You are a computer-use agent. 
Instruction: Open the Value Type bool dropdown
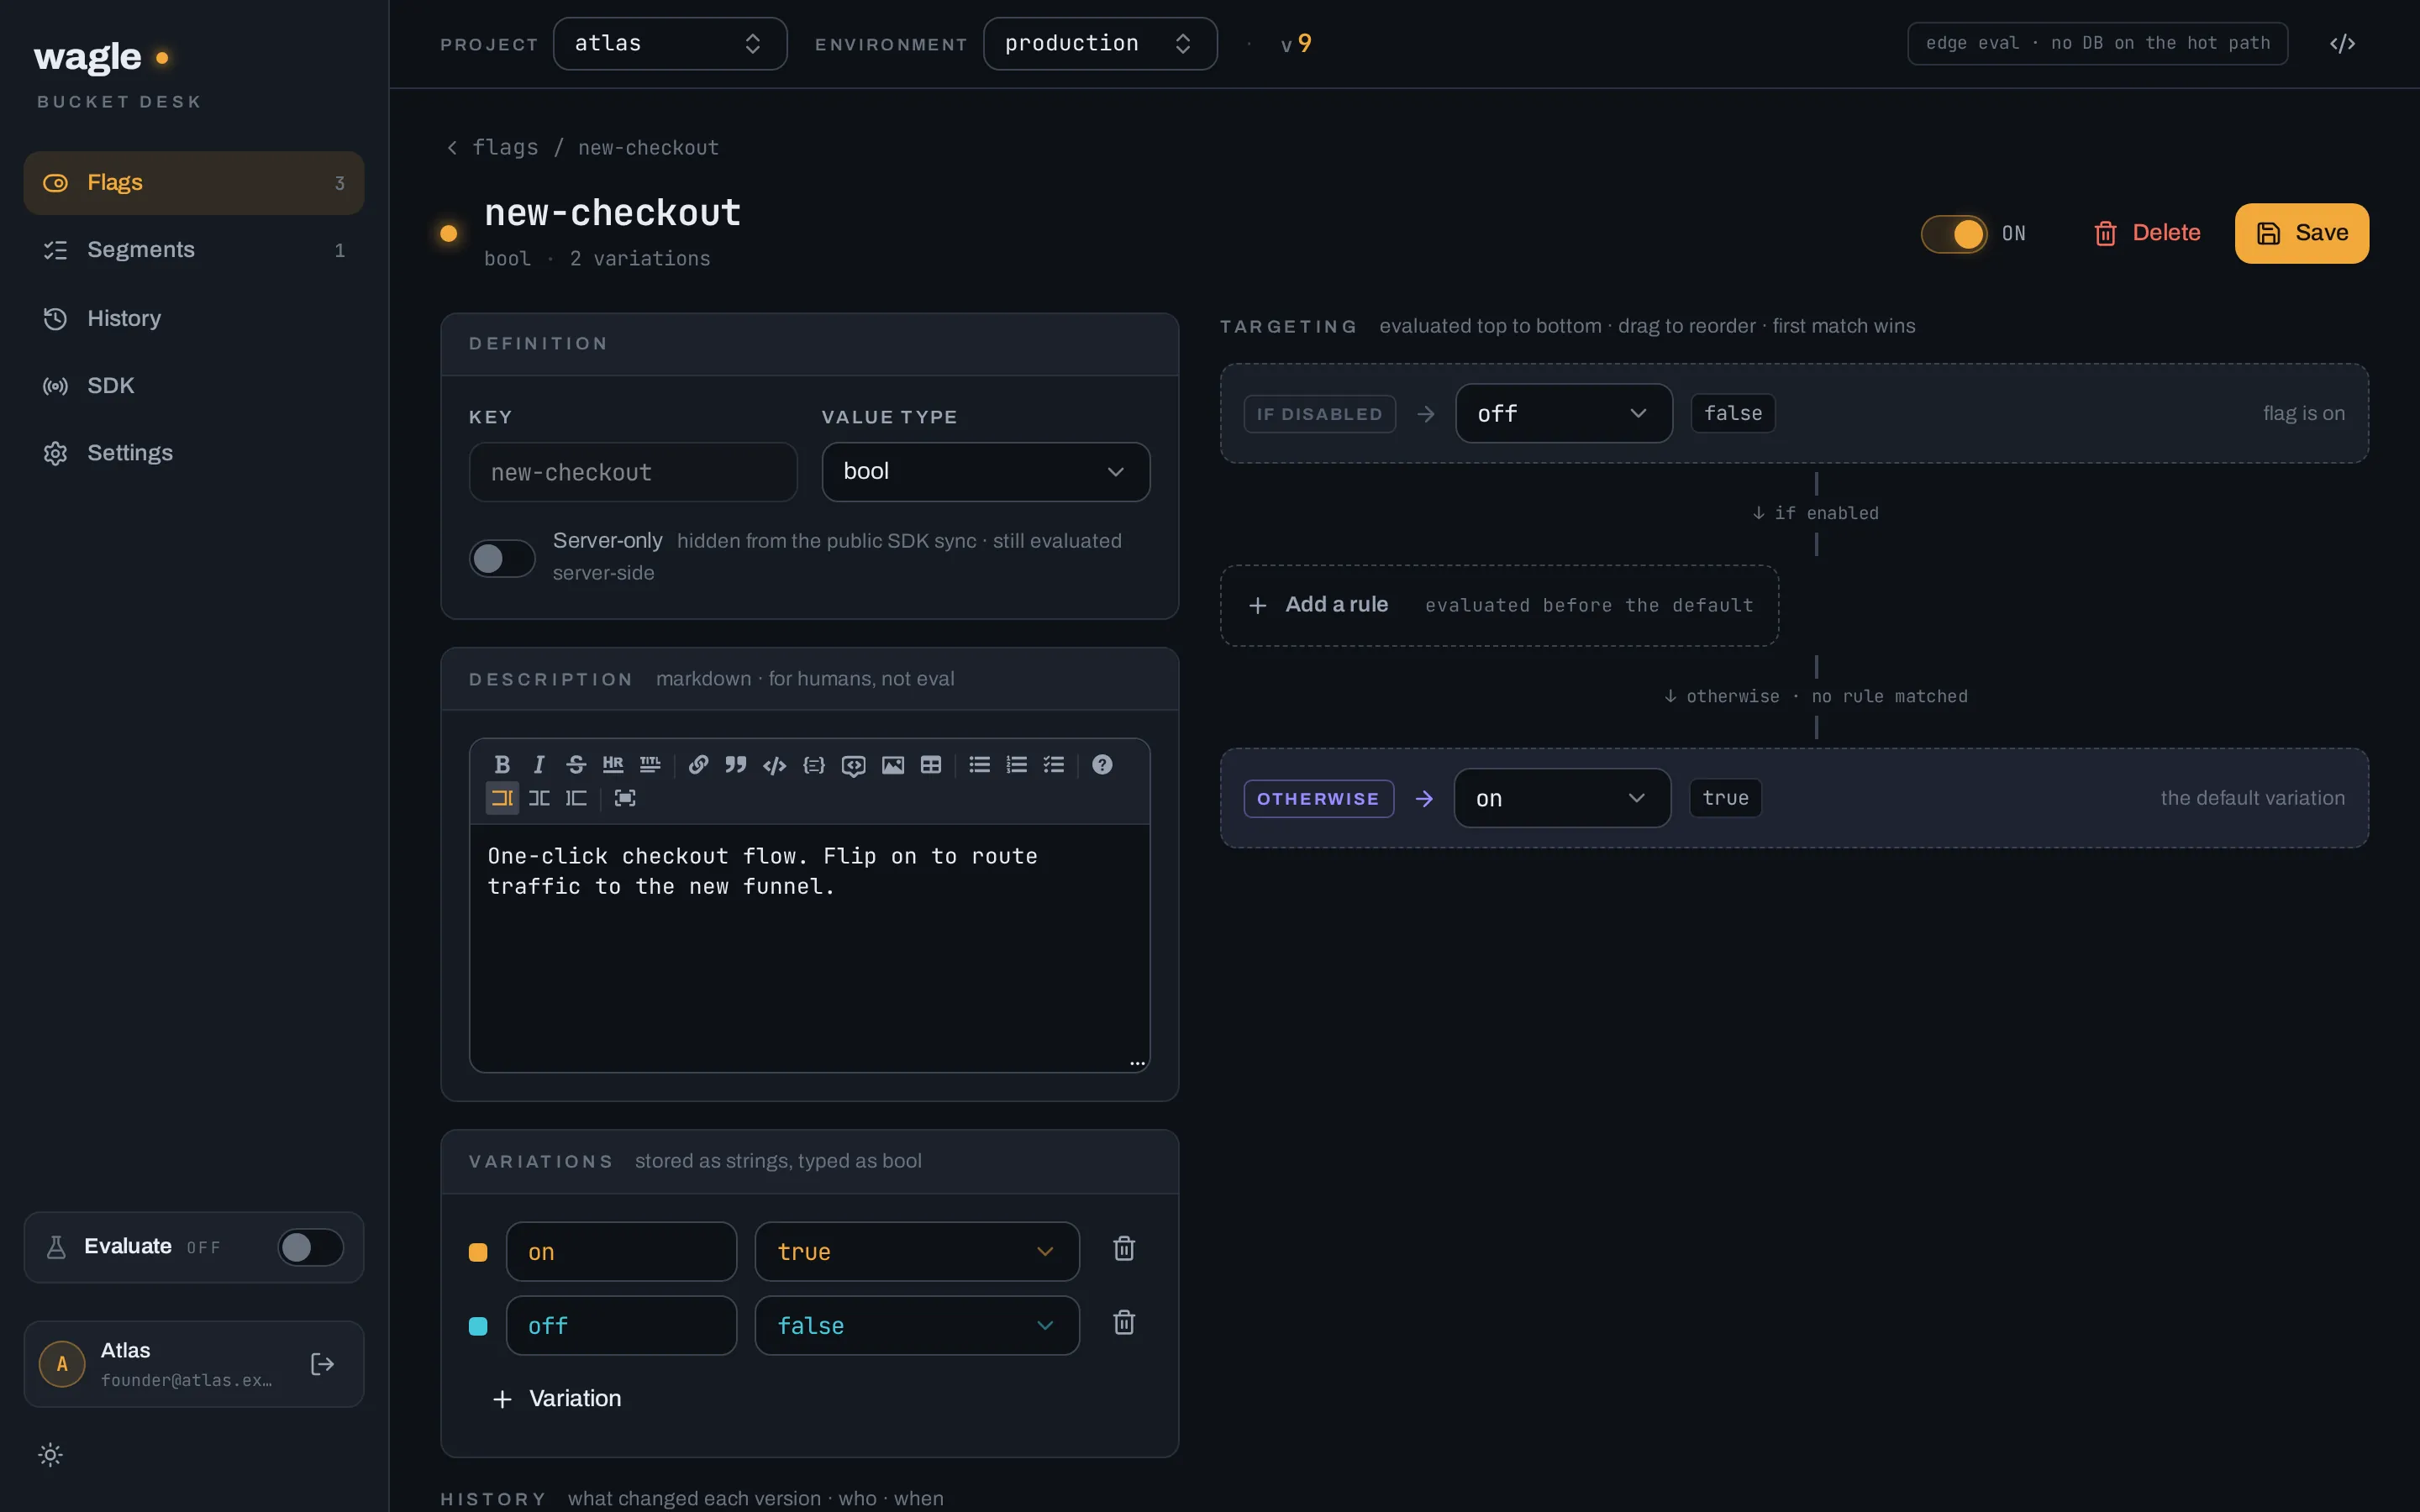pyautogui.click(x=985, y=471)
